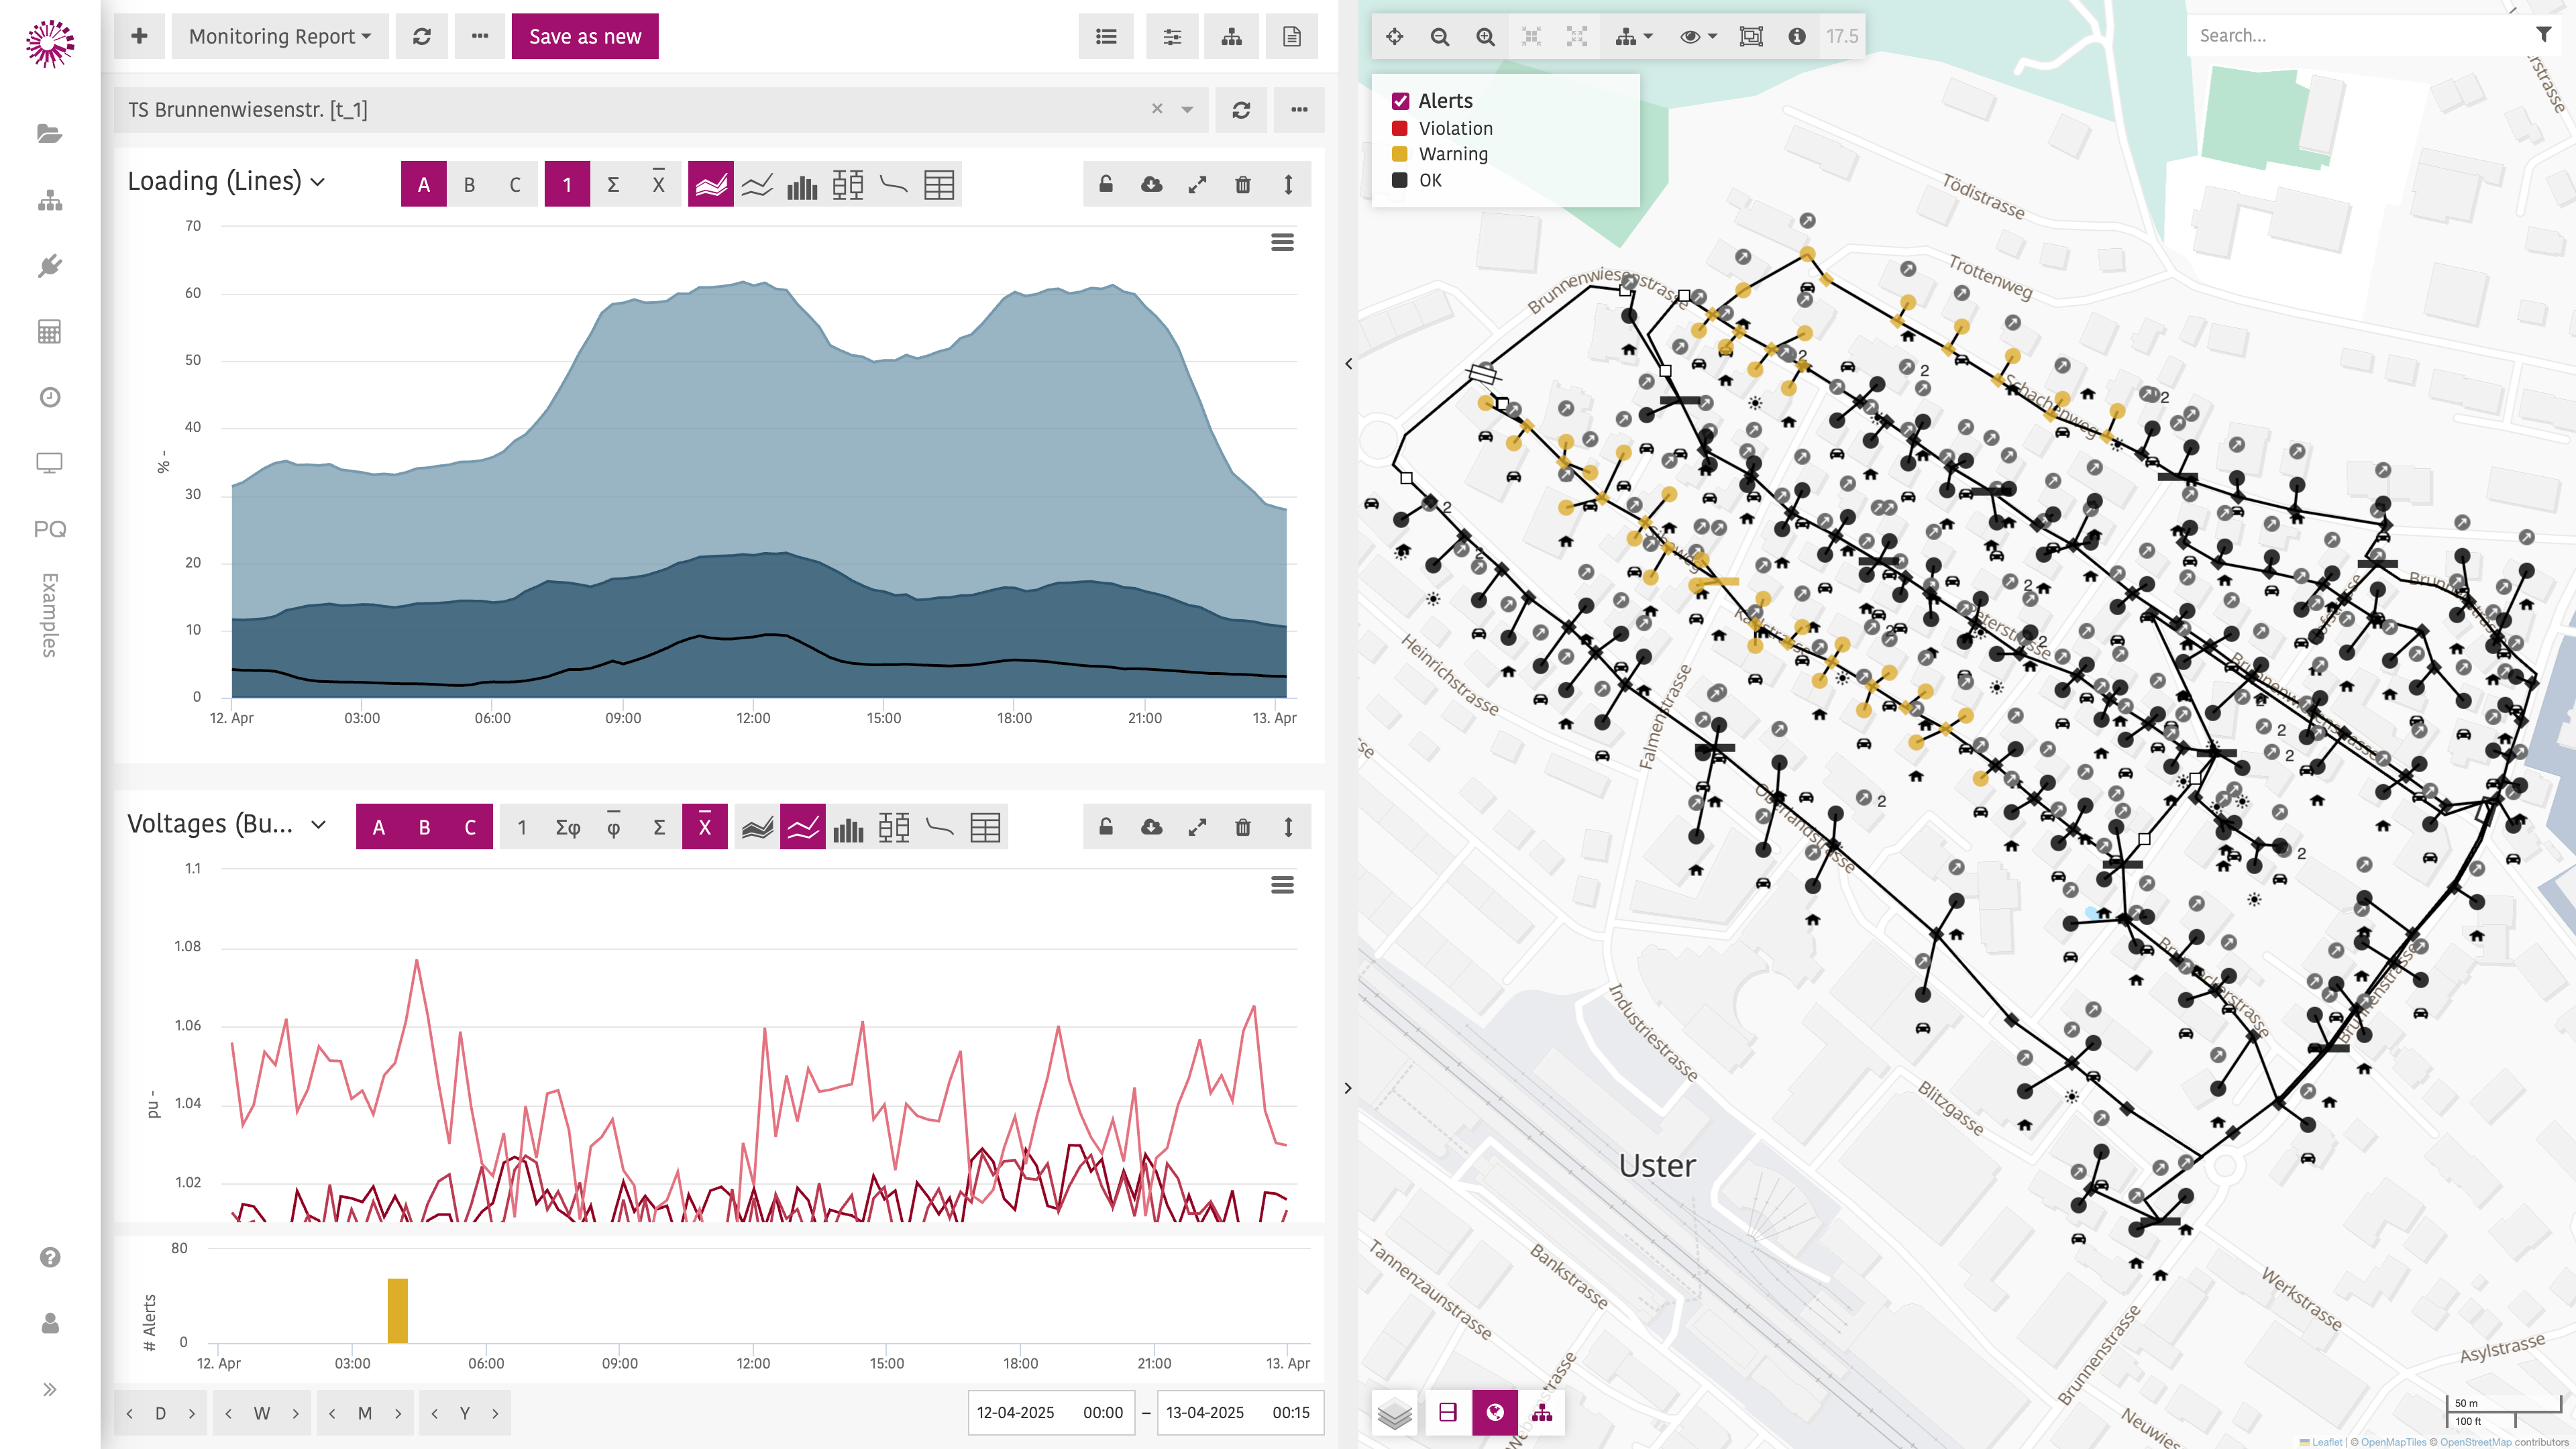Toggle phase C in Loading (Lines) chart
Screen dimensions: 2576x1449
515,184
